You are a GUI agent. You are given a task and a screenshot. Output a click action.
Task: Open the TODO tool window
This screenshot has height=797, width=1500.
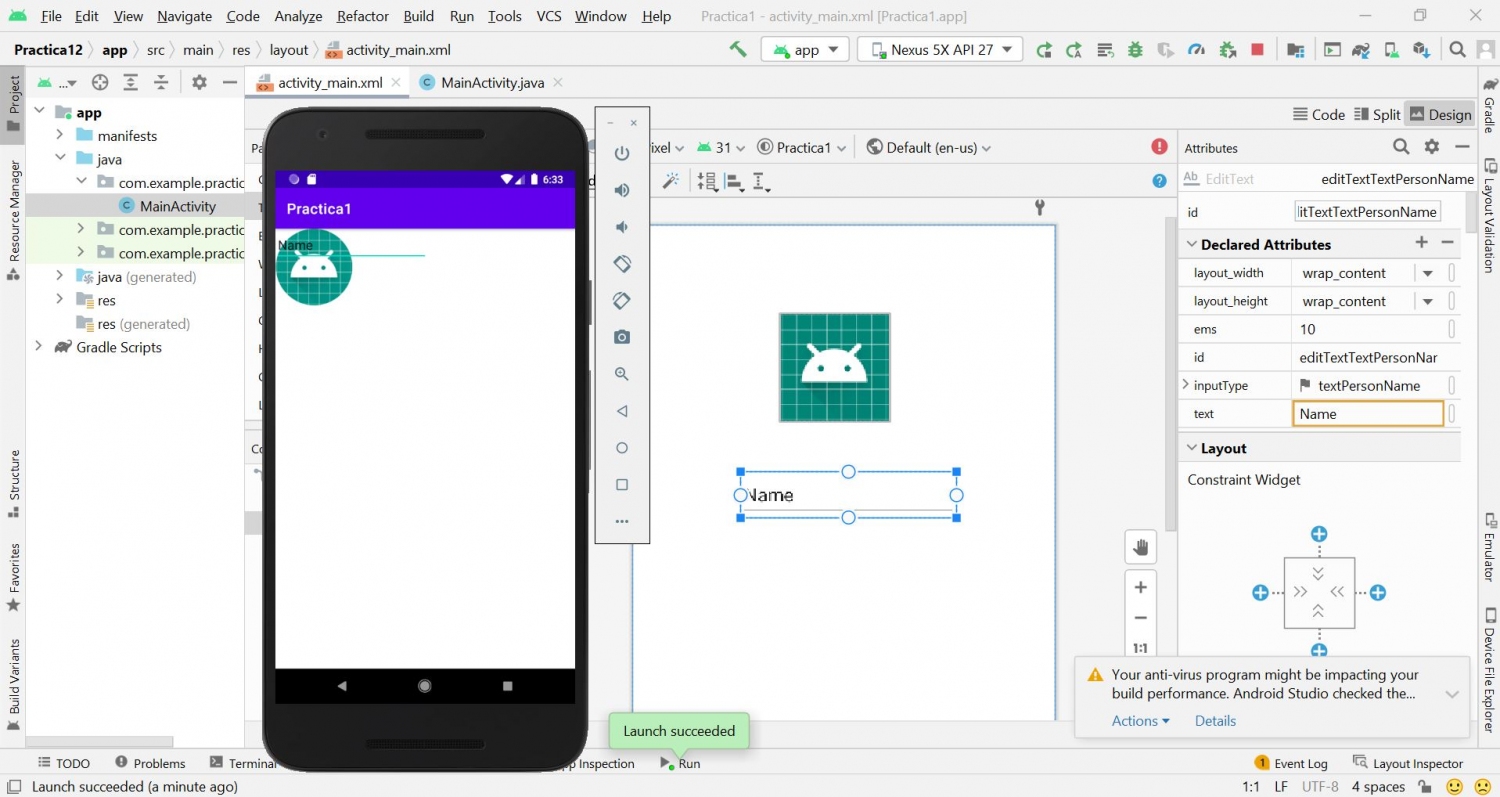(64, 763)
